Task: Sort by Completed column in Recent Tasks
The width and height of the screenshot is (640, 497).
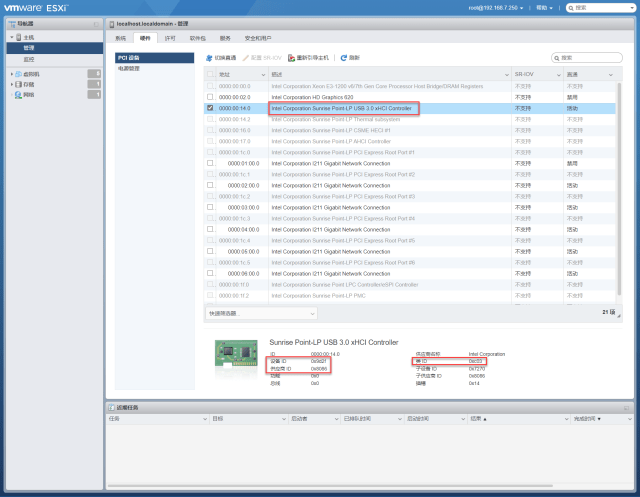Action: [x=602, y=419]
